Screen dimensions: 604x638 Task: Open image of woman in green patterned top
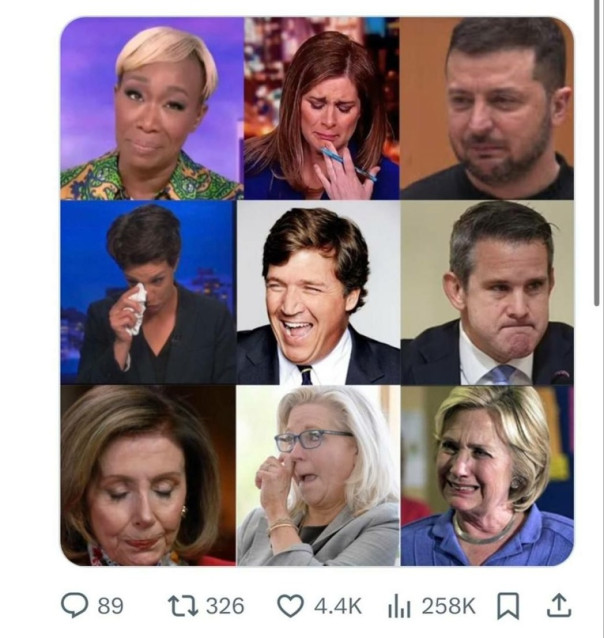tap(151, 108)
